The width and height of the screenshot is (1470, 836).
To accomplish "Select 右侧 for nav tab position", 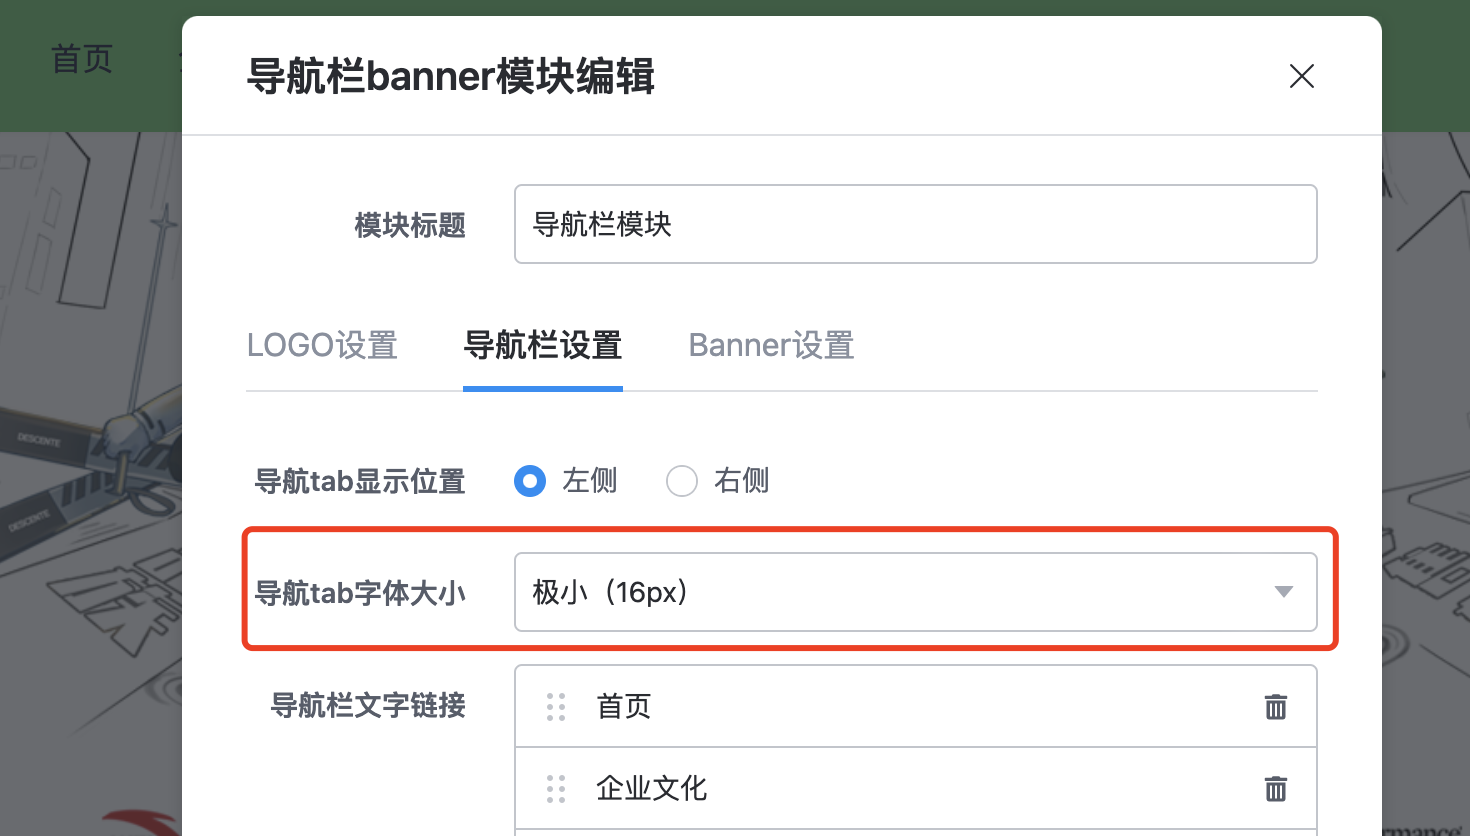I will (x=682, y=481).
